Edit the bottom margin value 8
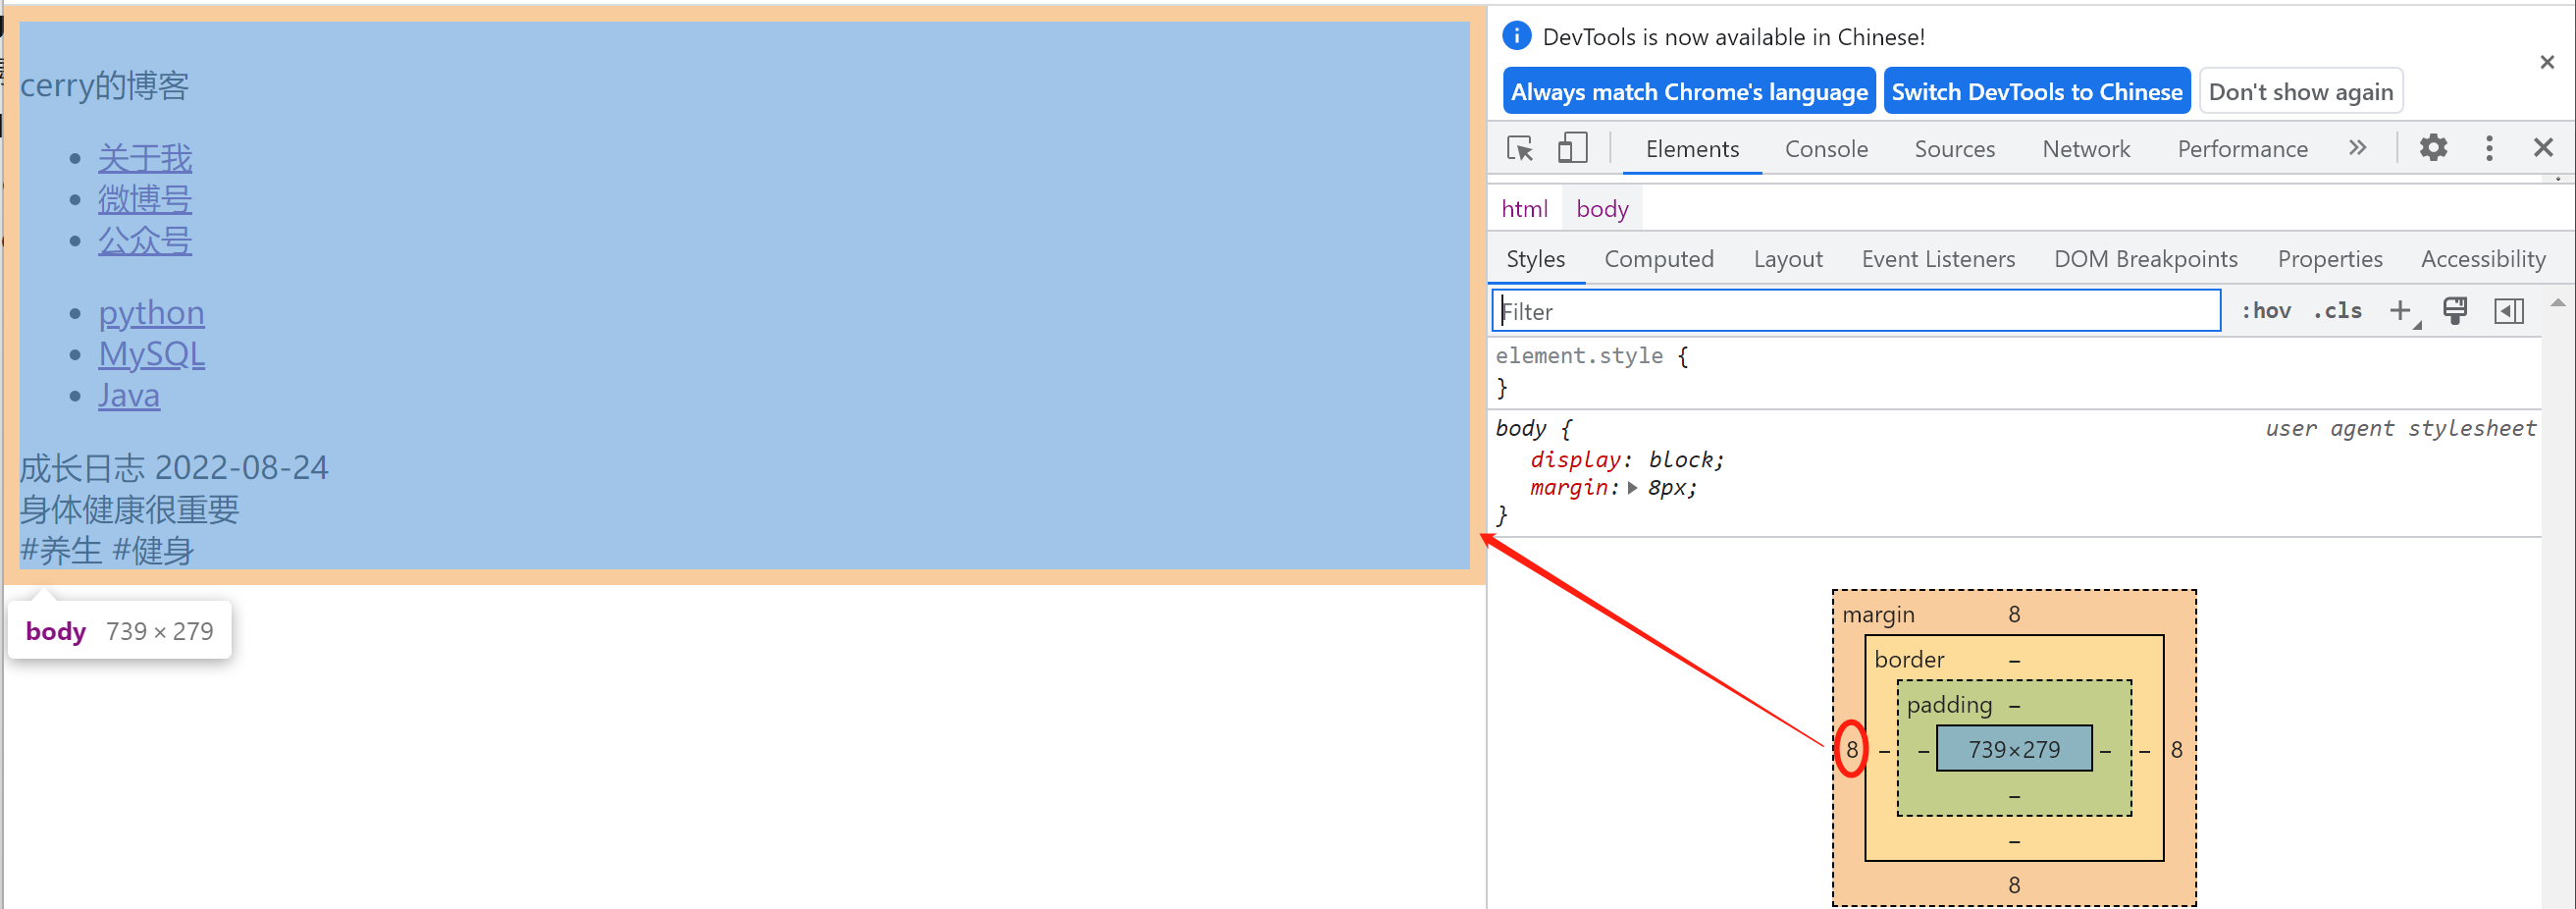The image size is (2576, 909). pyautogui.click(x=2014, y=885)
